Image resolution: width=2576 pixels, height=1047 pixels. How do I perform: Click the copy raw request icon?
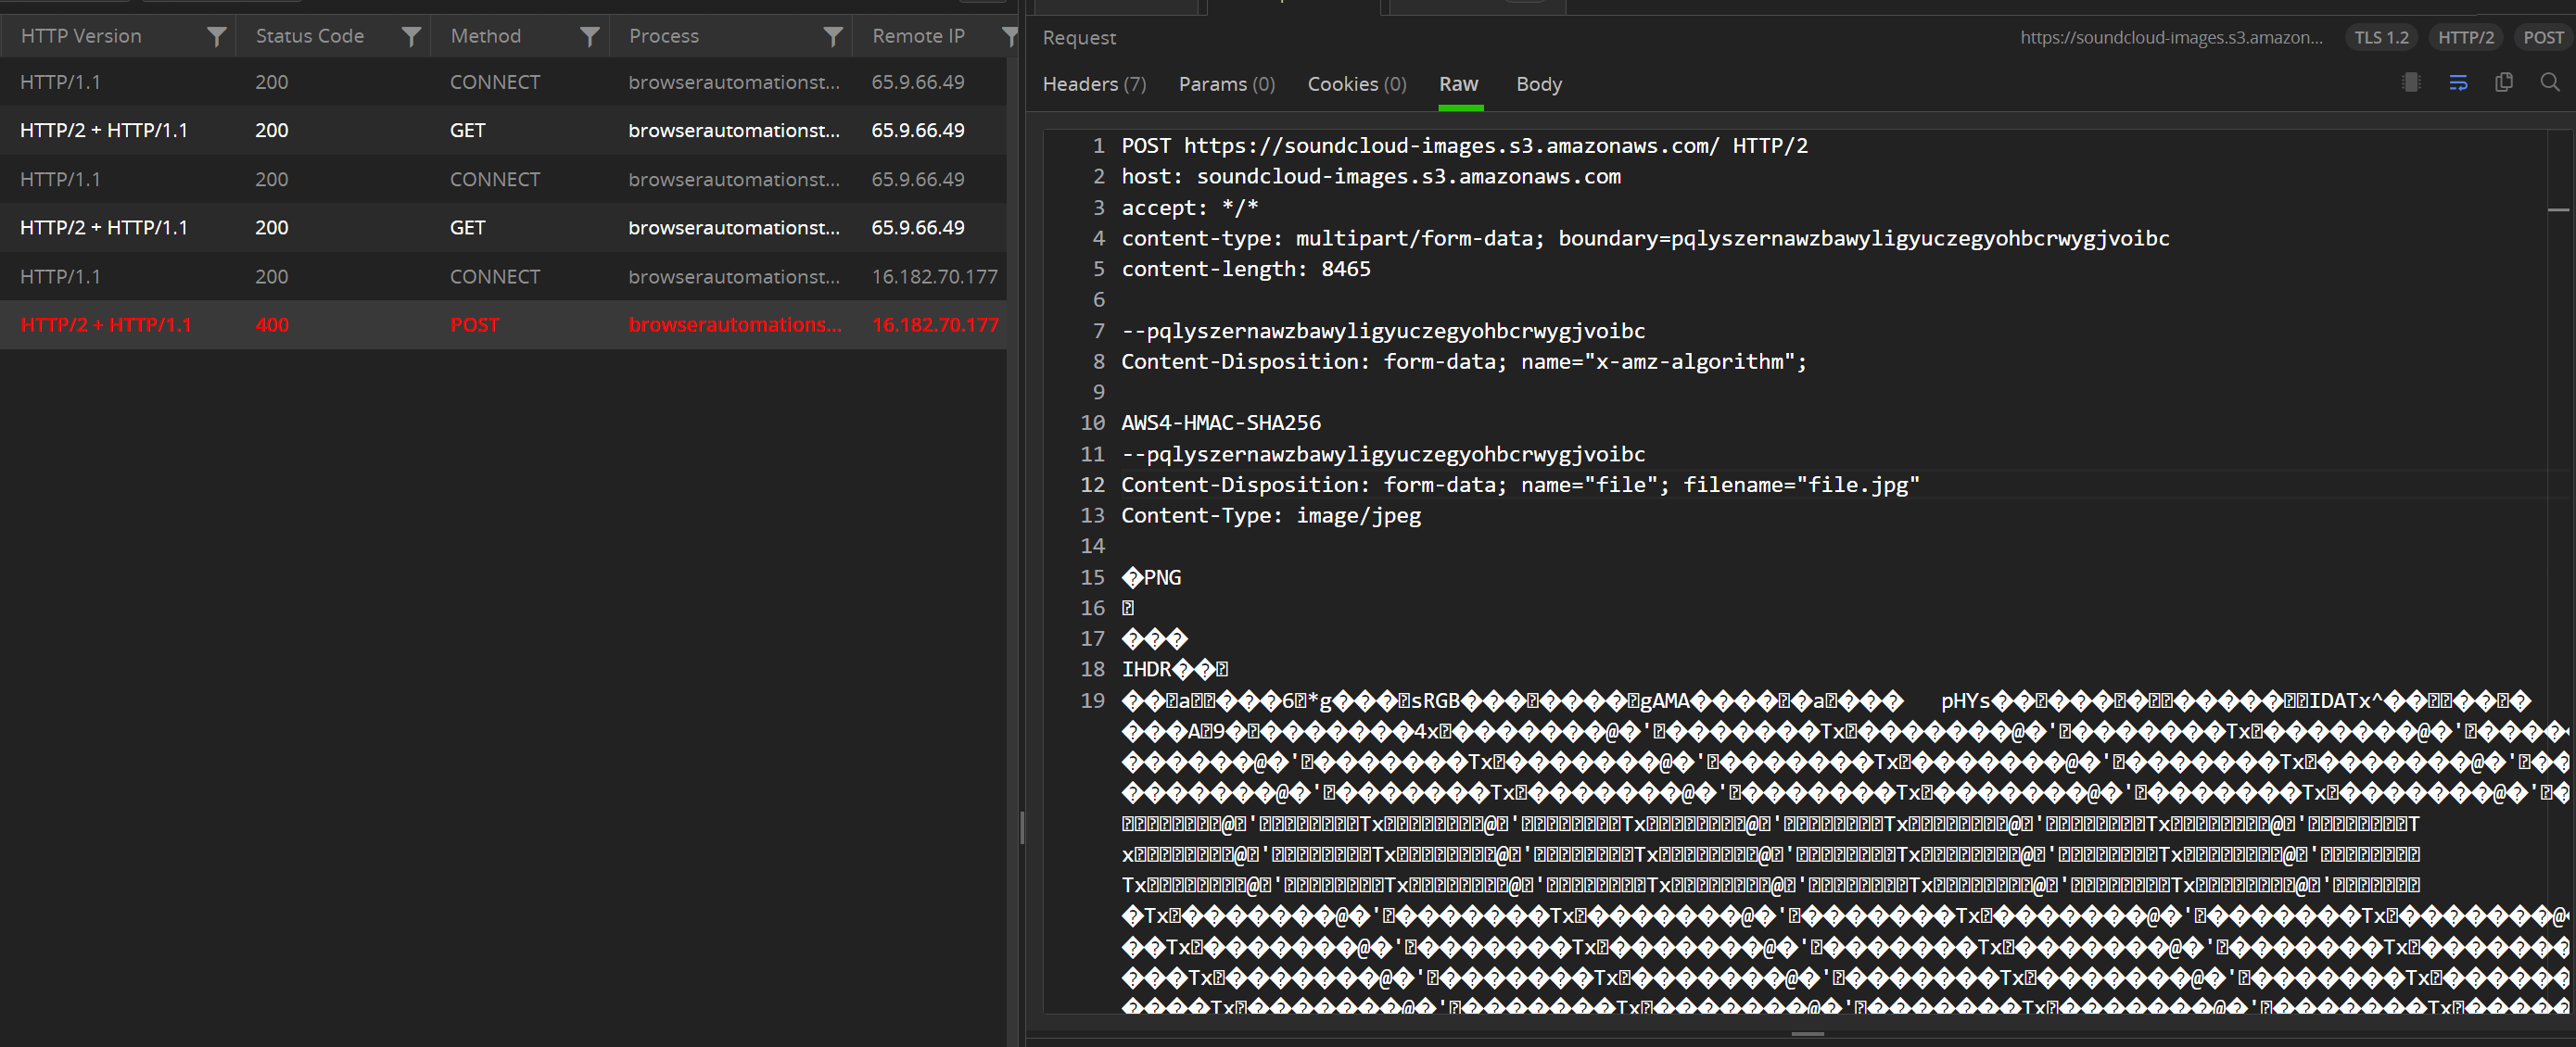pyautogui.click(x=2503, y=83)
